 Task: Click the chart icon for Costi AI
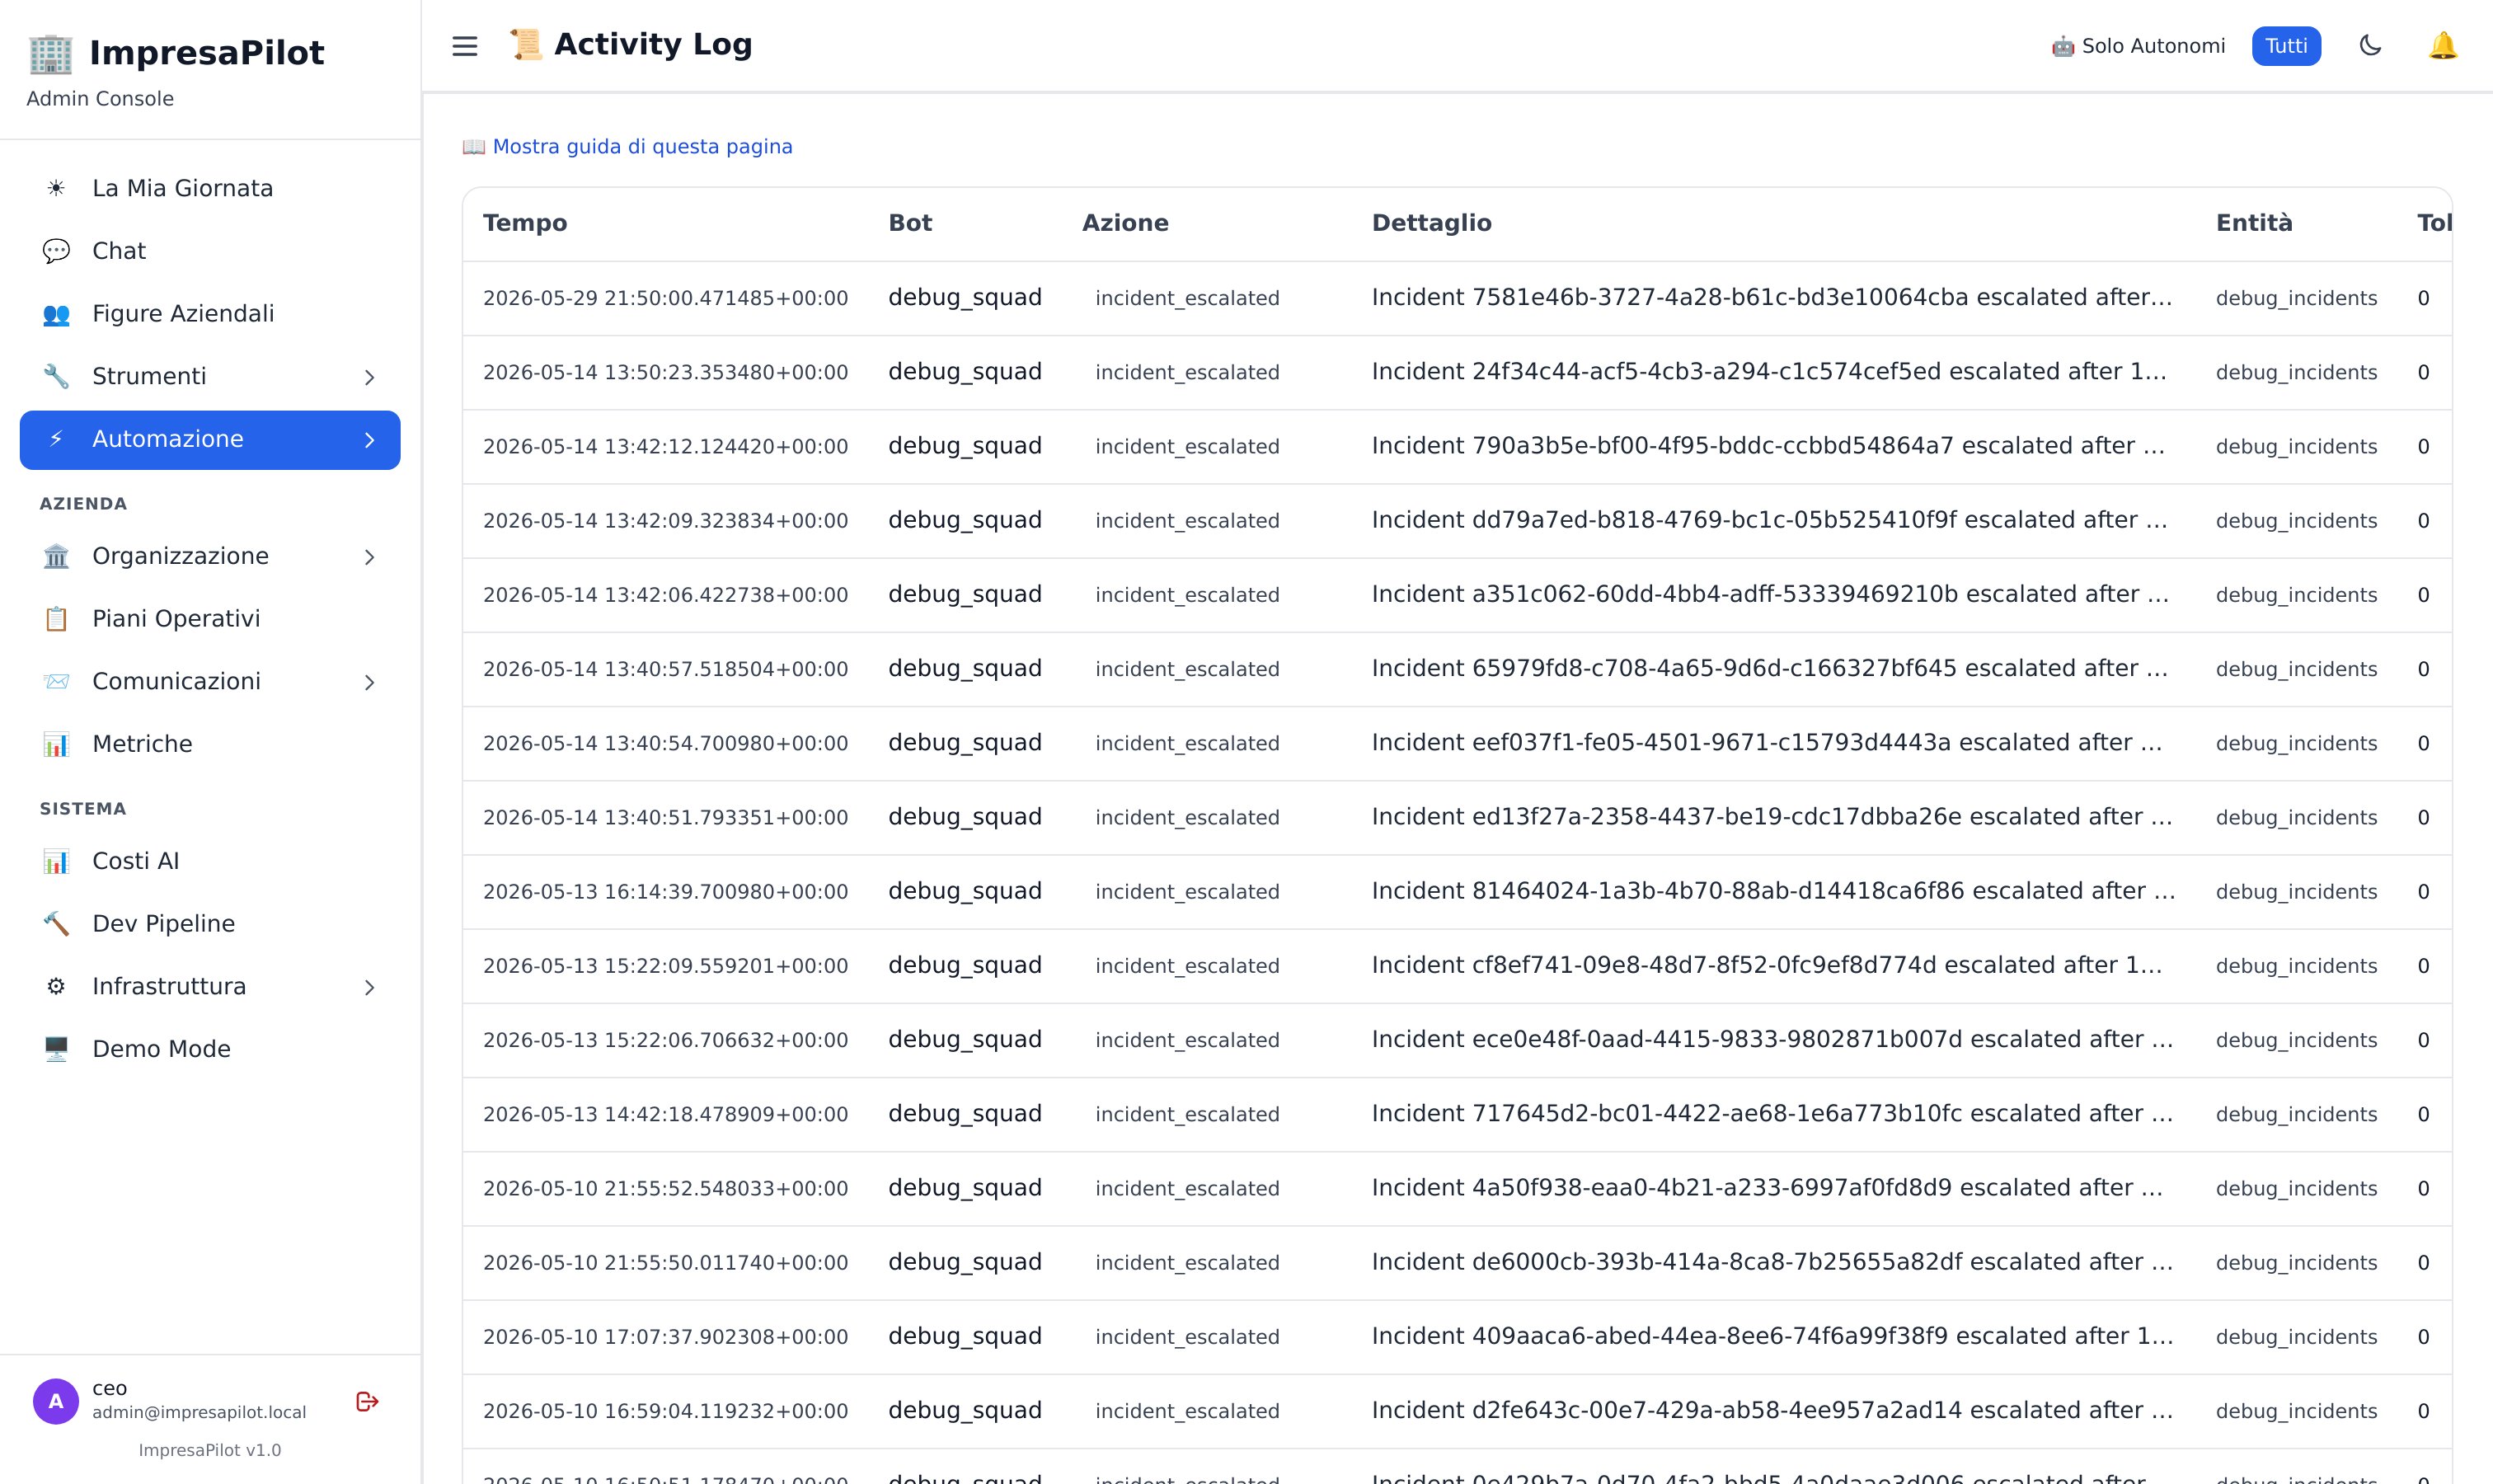56,861
